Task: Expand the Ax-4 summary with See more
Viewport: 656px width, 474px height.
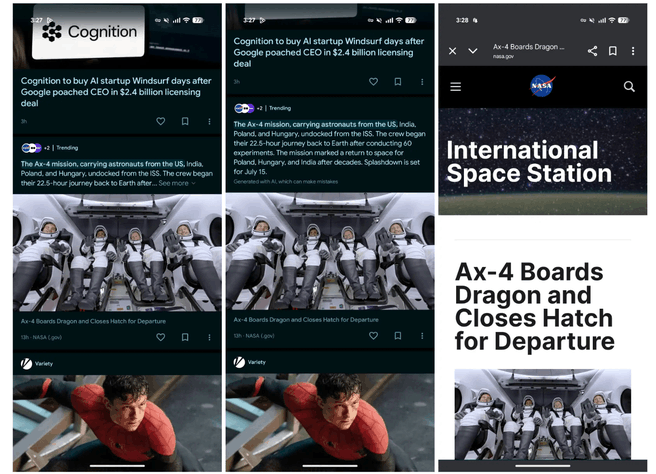Action: 177,183
